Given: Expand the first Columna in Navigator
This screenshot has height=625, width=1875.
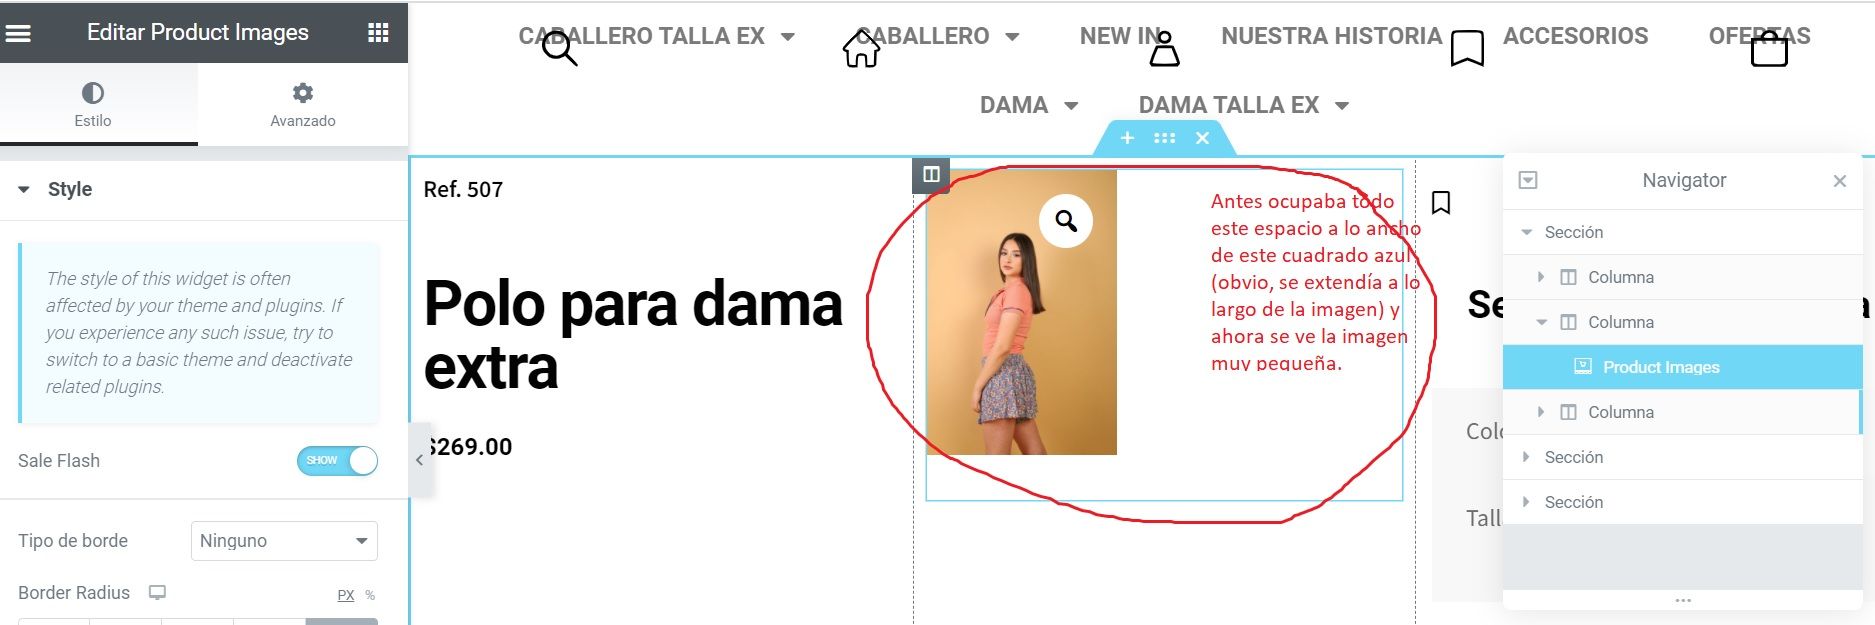Looking at the screenshot, I should 1541,277.
